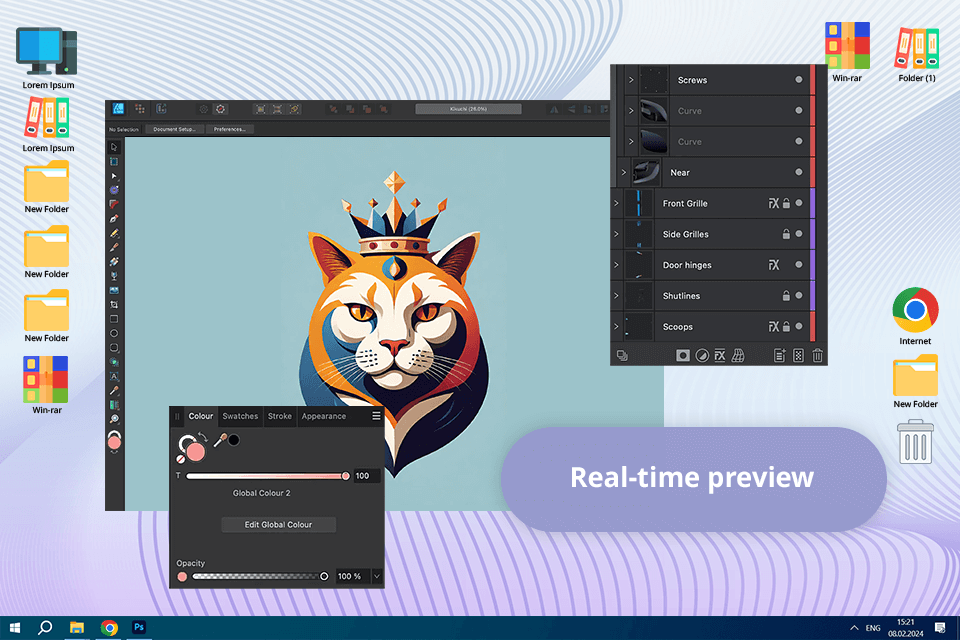Open the Appearance tab
The width and height of the screenshot is (960, 640).
[x=323, y=416]
